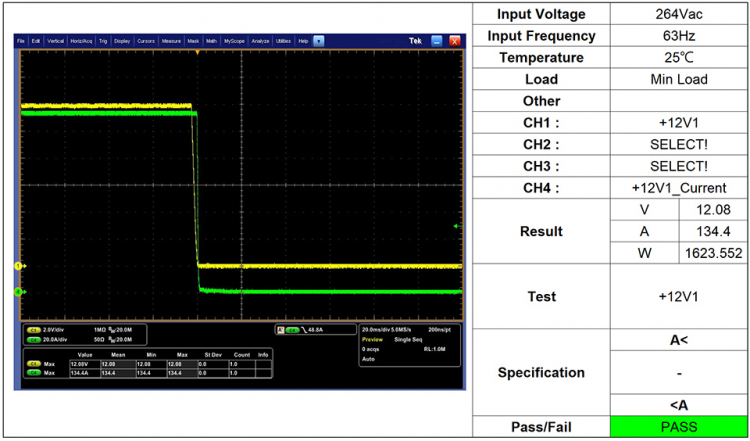Click the green PASS result cell
The width and height of the screenshot is (750, 441).
(x=678, y=427)
